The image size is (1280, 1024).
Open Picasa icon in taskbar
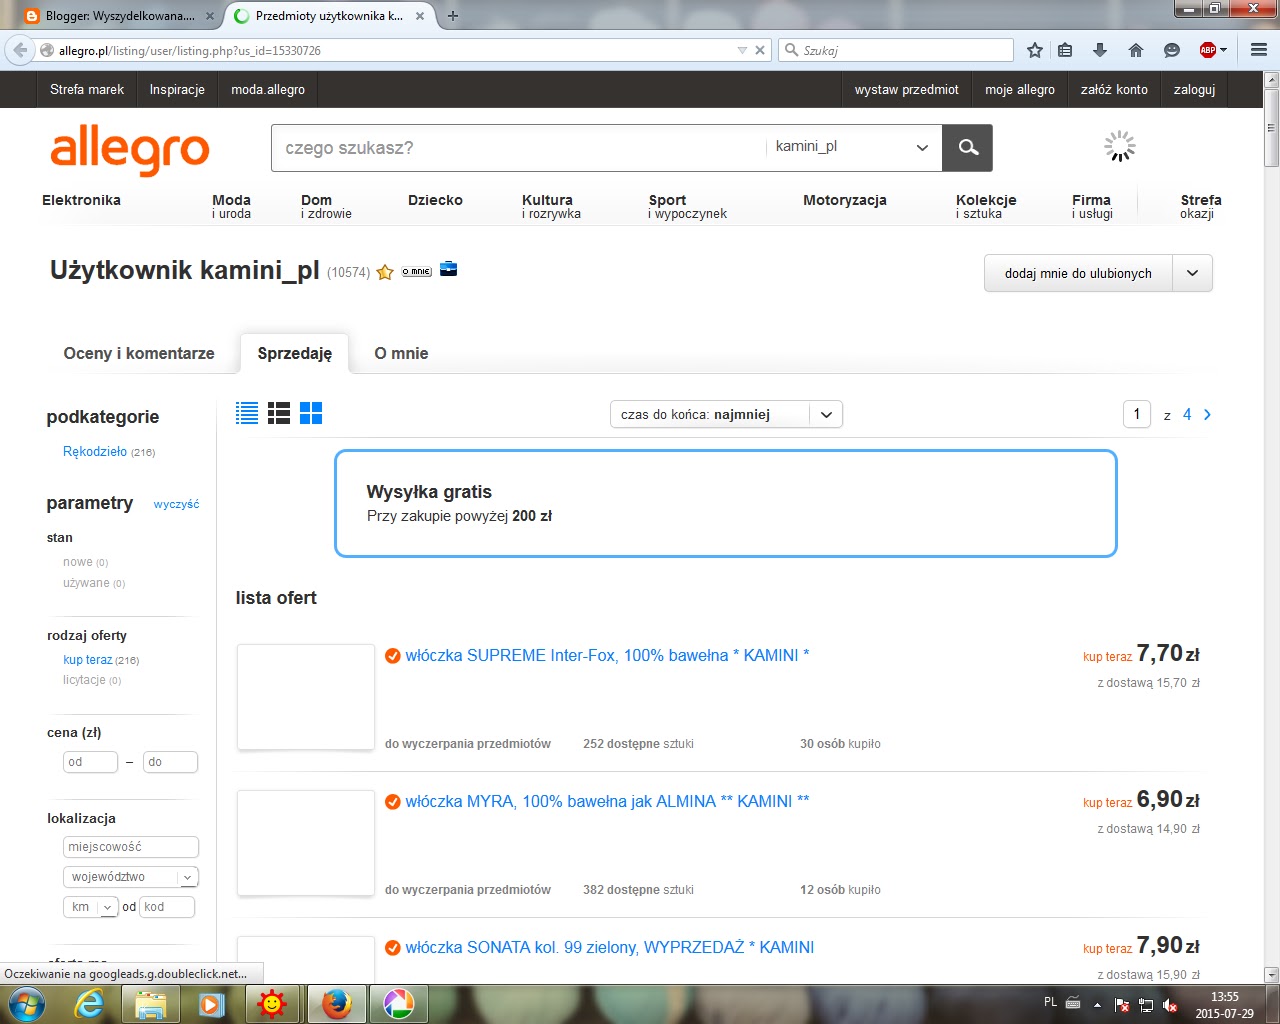(x=397, y=1003)
